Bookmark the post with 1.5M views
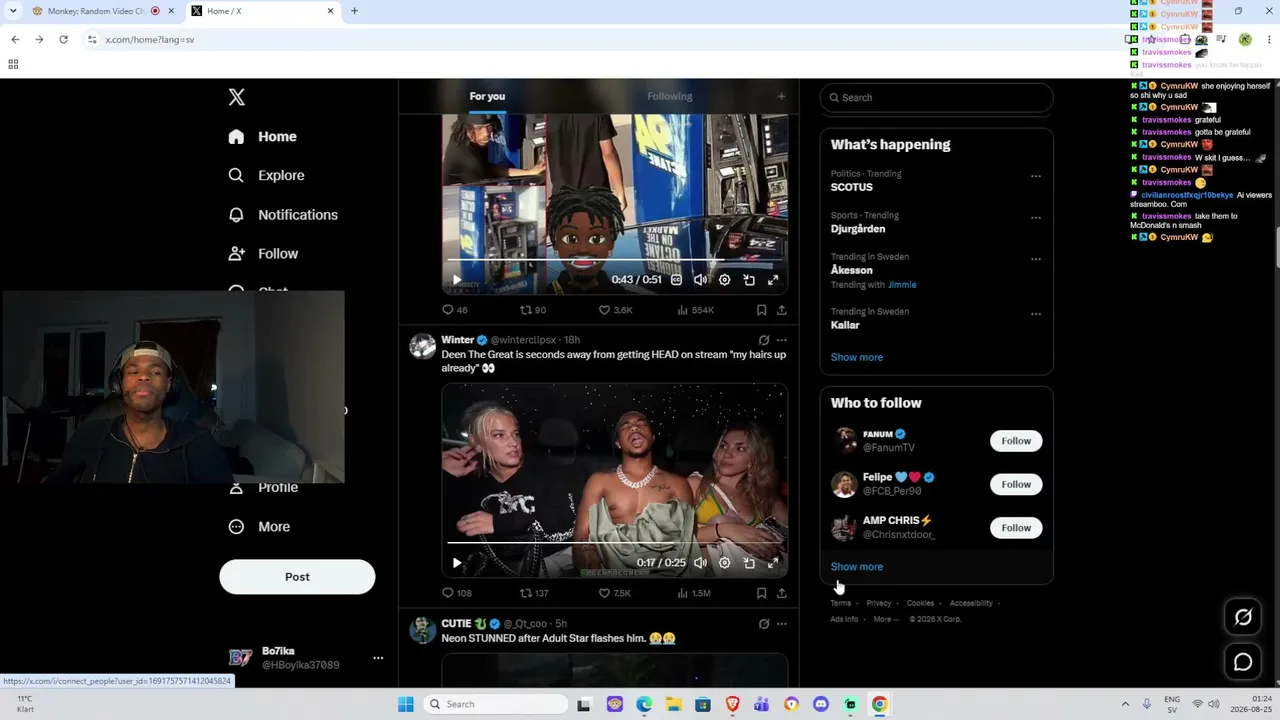Screen dimensions: 1280x720 point(761,593)
